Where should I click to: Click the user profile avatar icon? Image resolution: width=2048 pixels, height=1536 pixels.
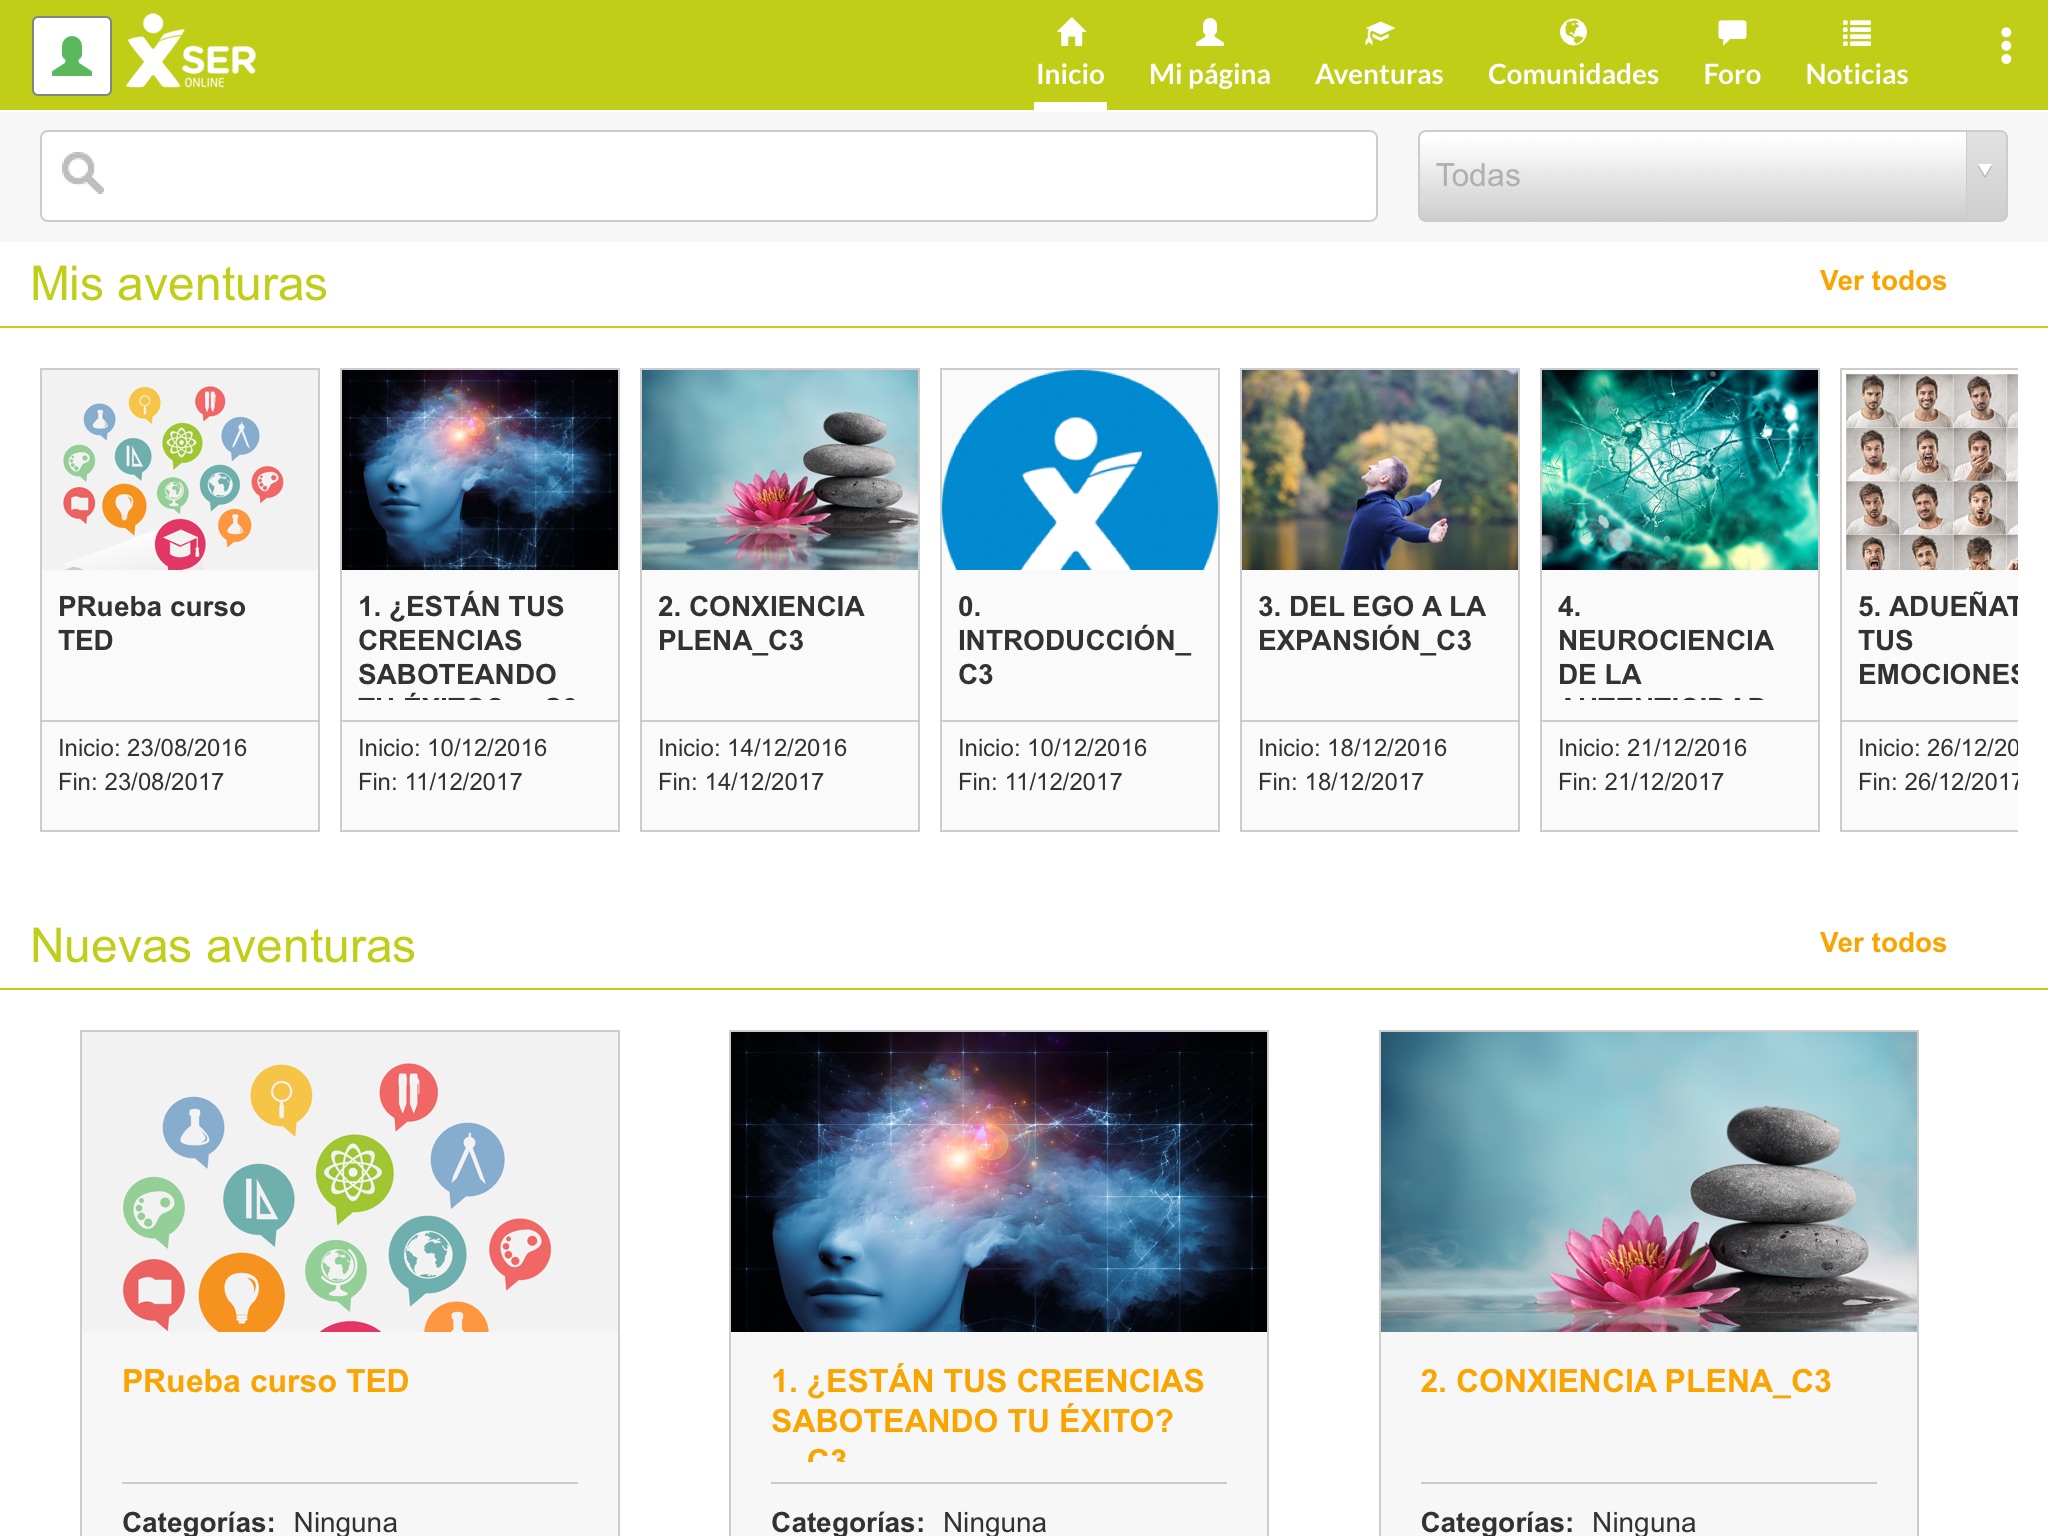[x=71, y=56]
